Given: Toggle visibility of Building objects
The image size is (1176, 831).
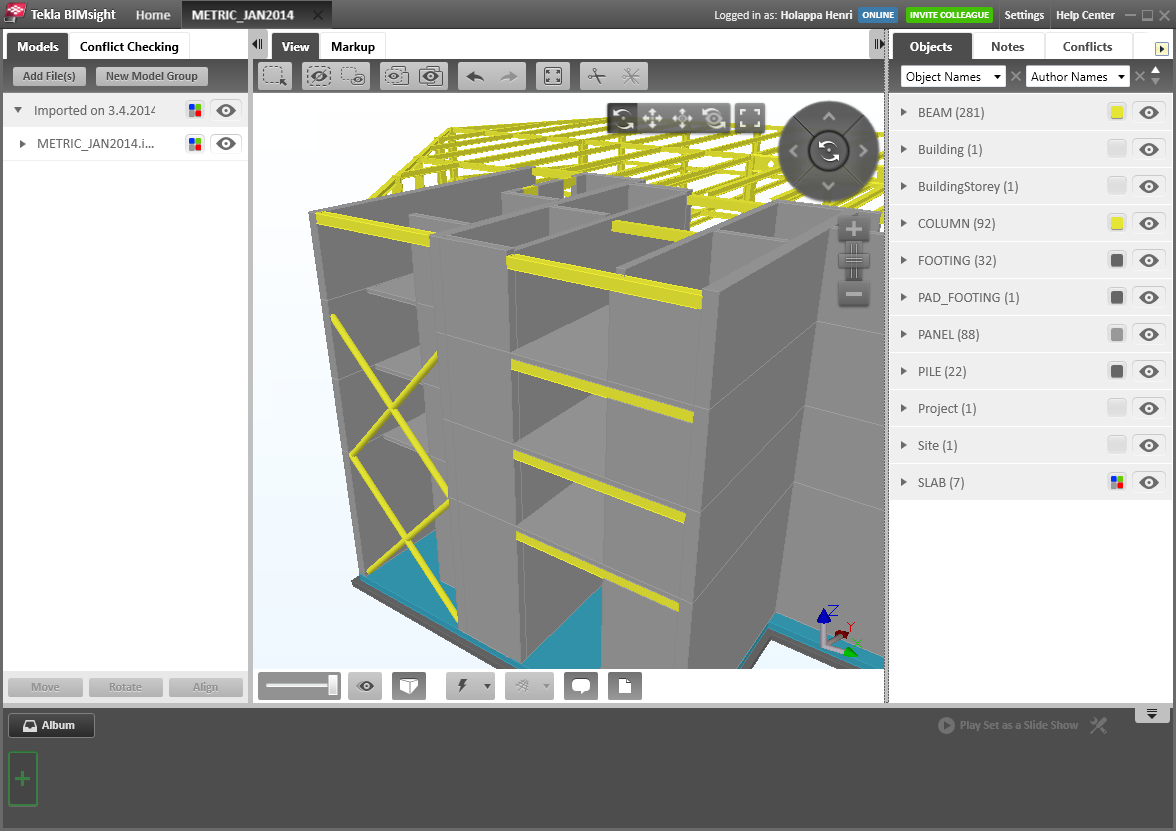Looking at the screenshot, I should [1148, 149].
